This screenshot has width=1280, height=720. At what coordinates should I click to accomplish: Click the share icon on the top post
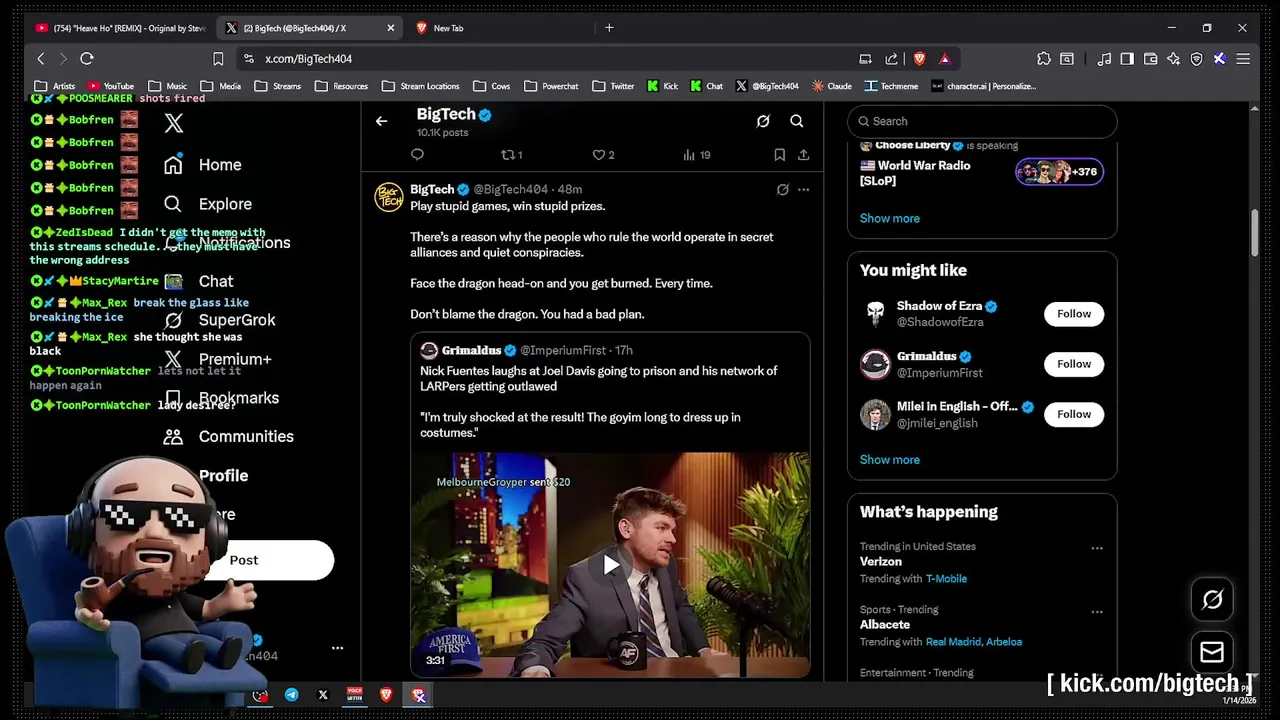click(803, 155)
